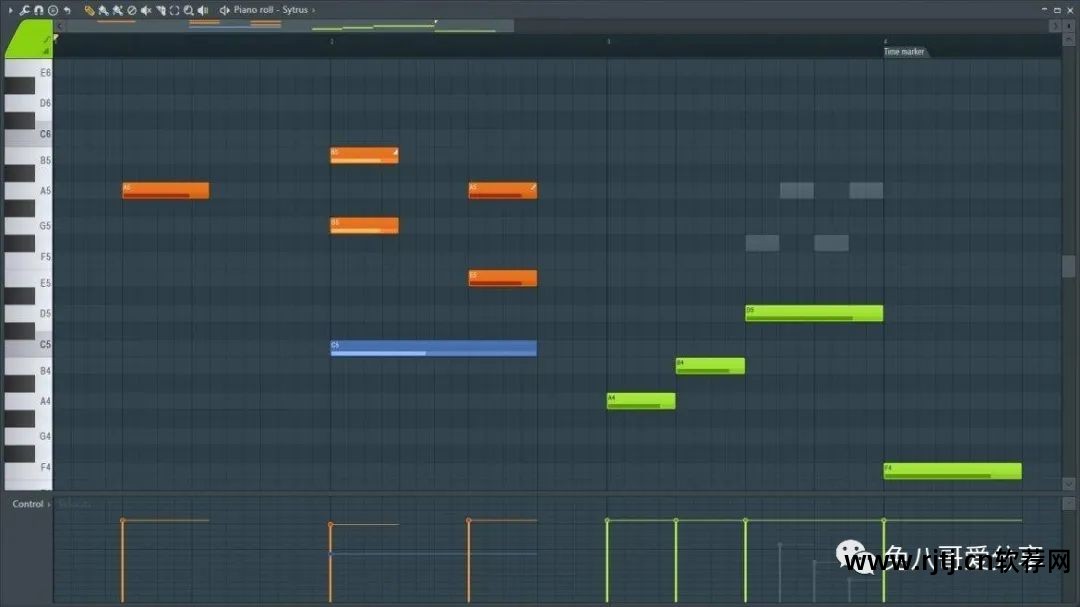Select the Zoom magnifier tool
1080x607 pixels.
point(189,10)
